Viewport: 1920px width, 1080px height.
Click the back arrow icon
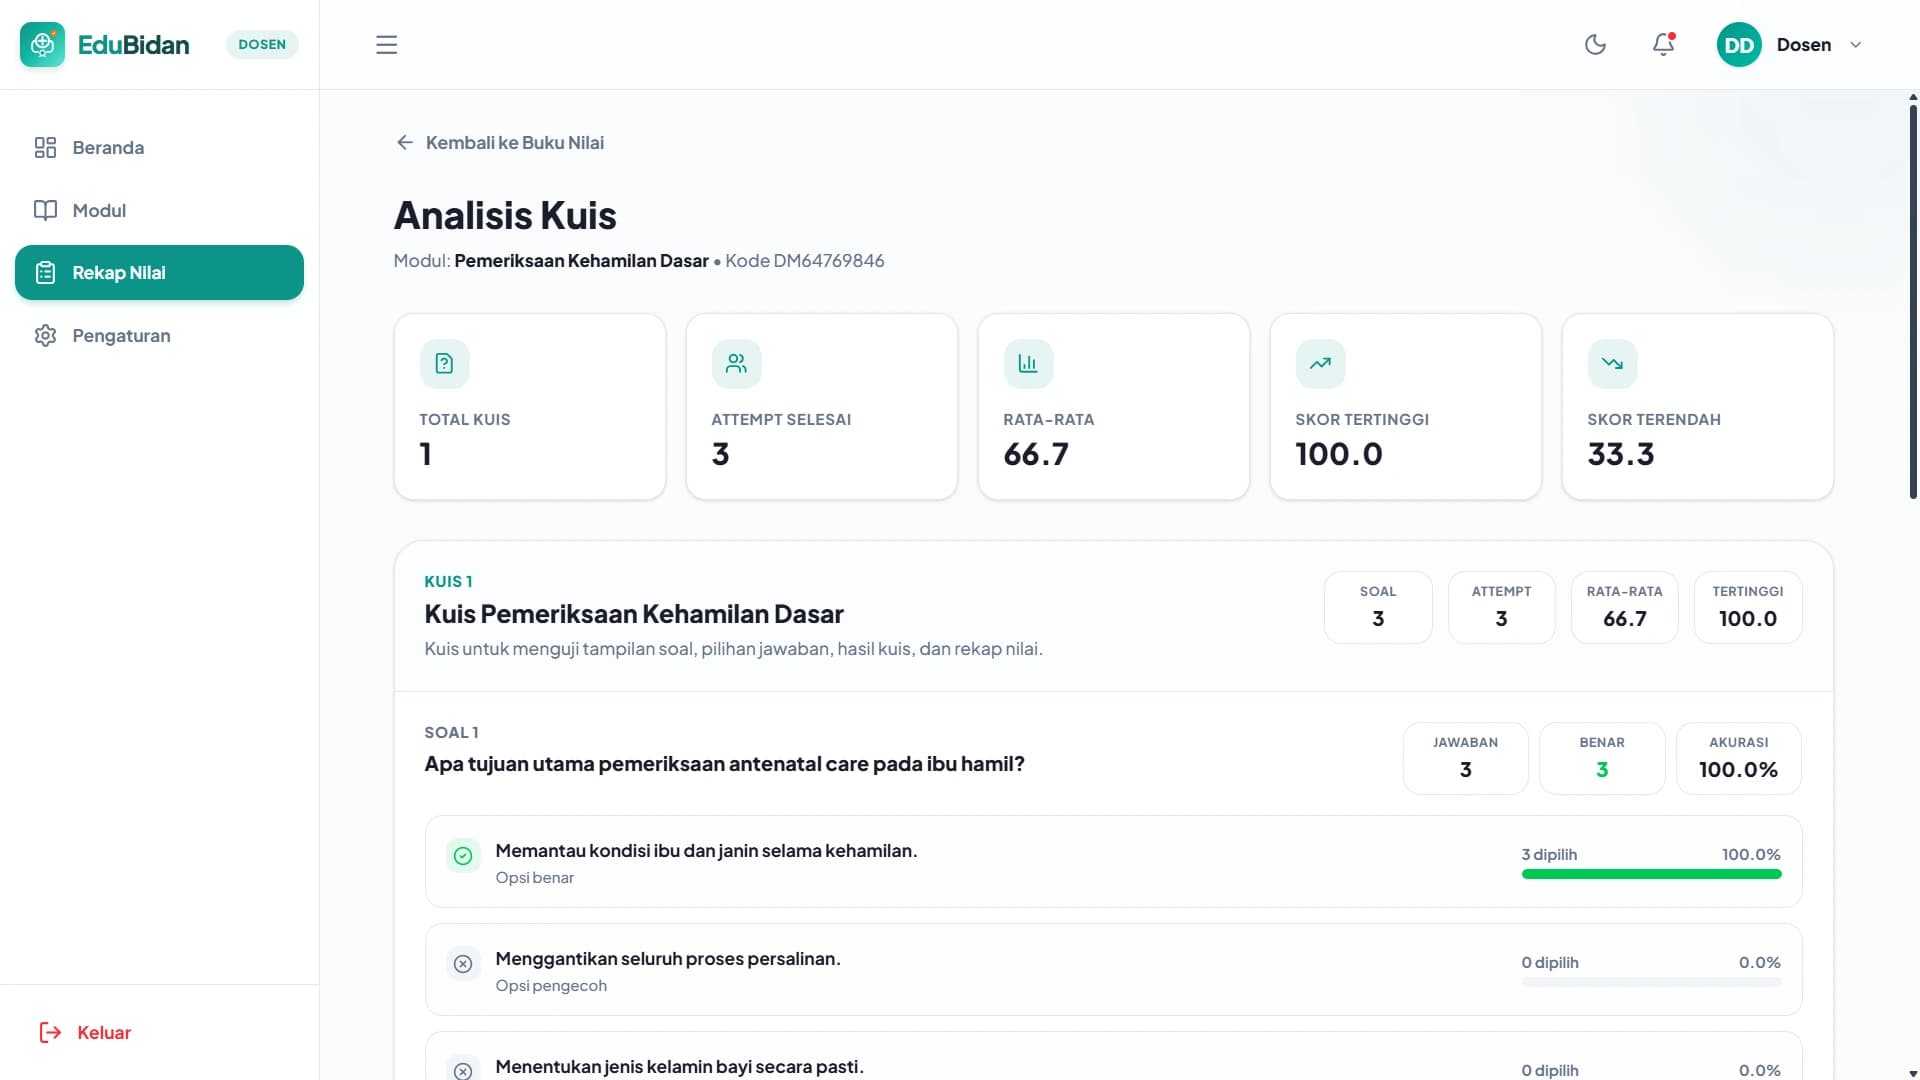[x=404, y=143]
